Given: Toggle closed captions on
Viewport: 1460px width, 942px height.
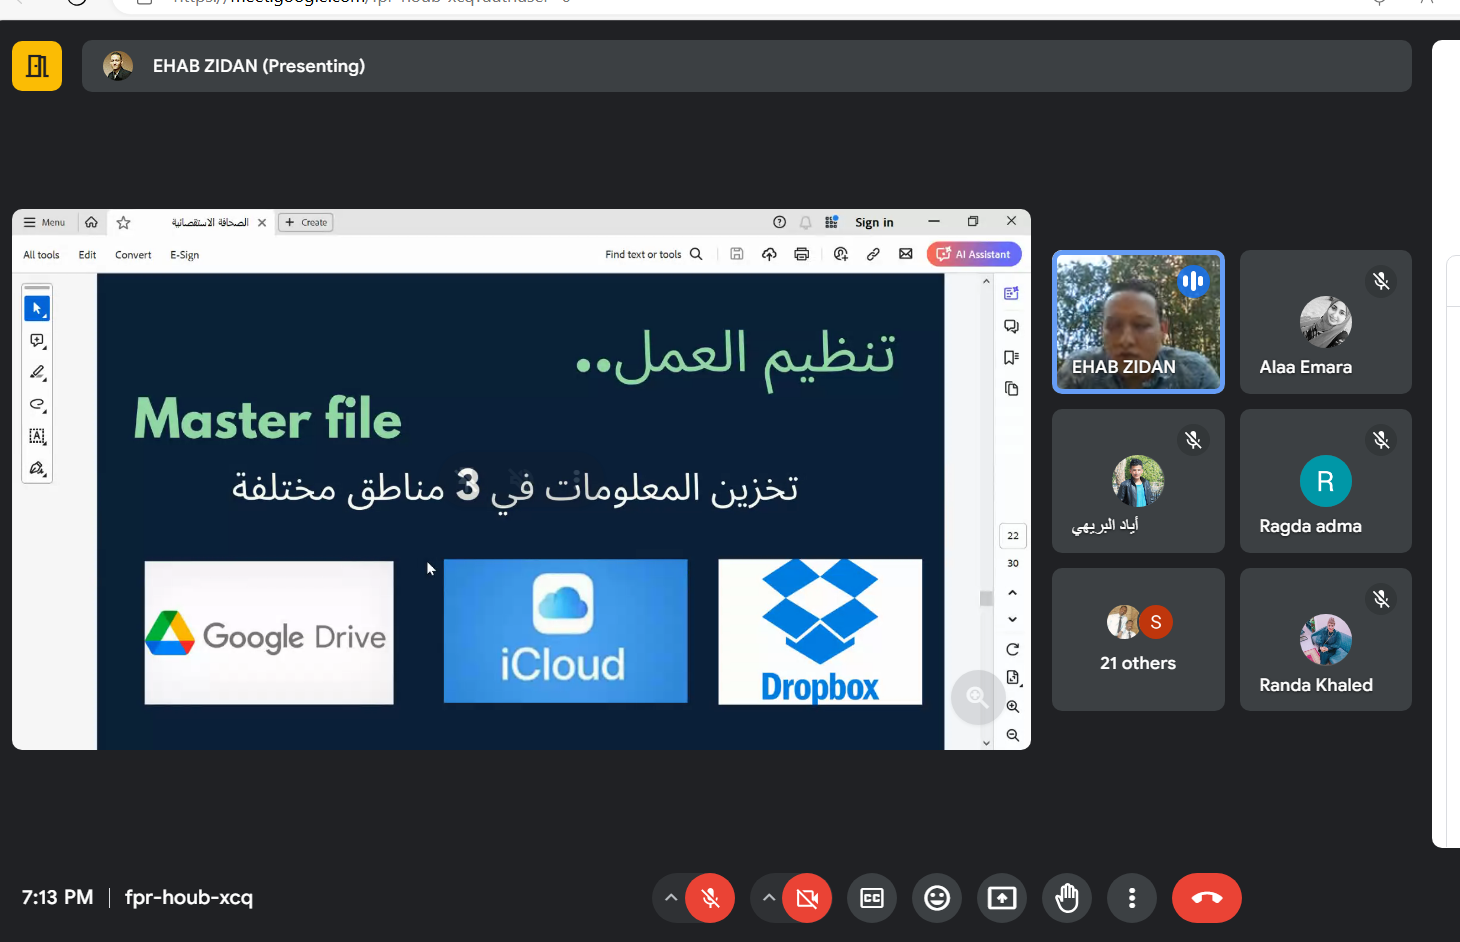Looking at the screenshot, I should pos(872,898).
